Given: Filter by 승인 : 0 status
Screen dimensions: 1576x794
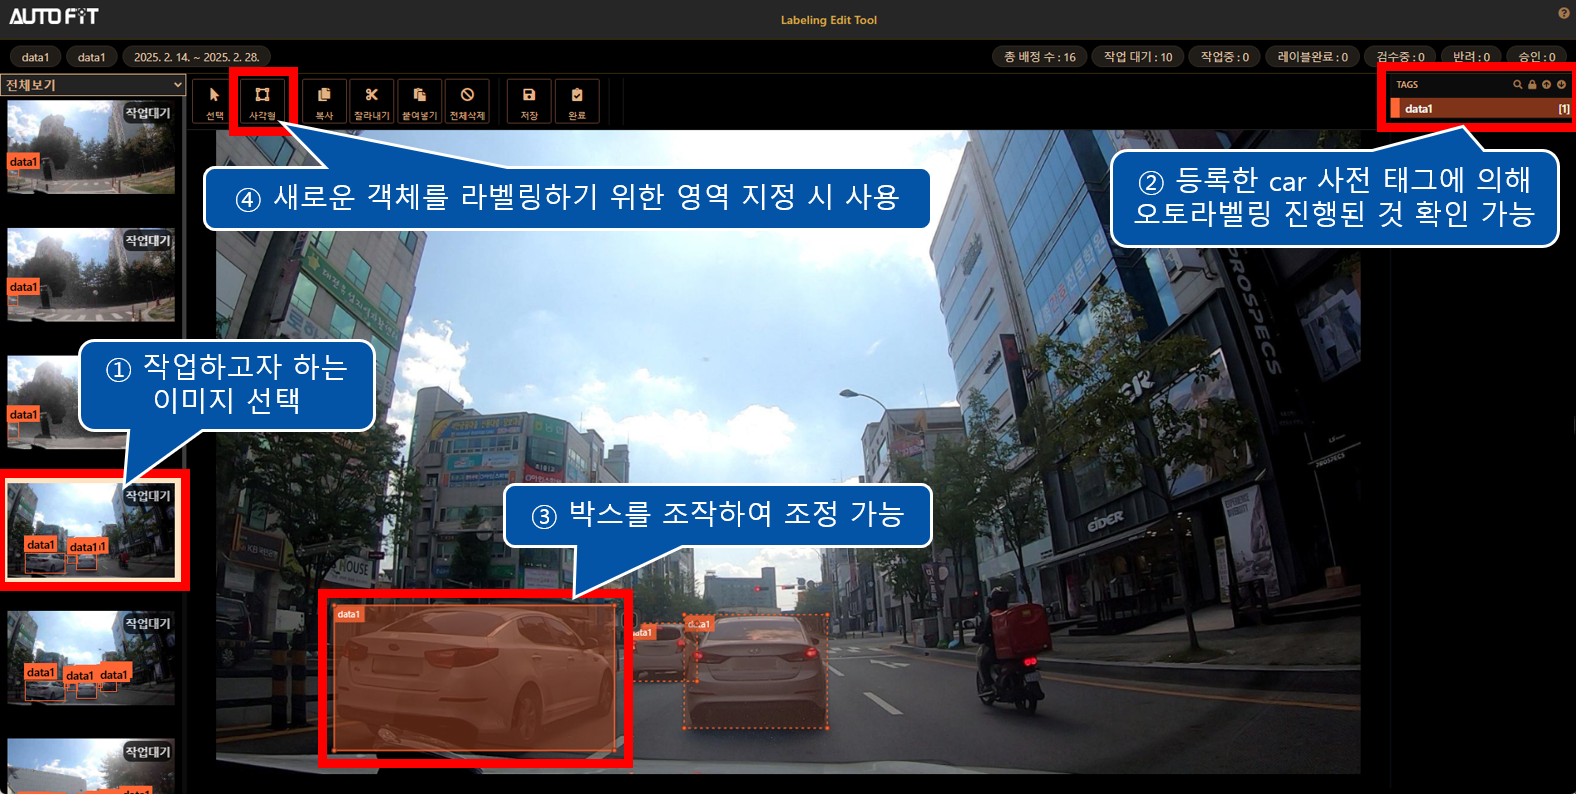Looking at the screenshot, I should tap(1536, 57).
